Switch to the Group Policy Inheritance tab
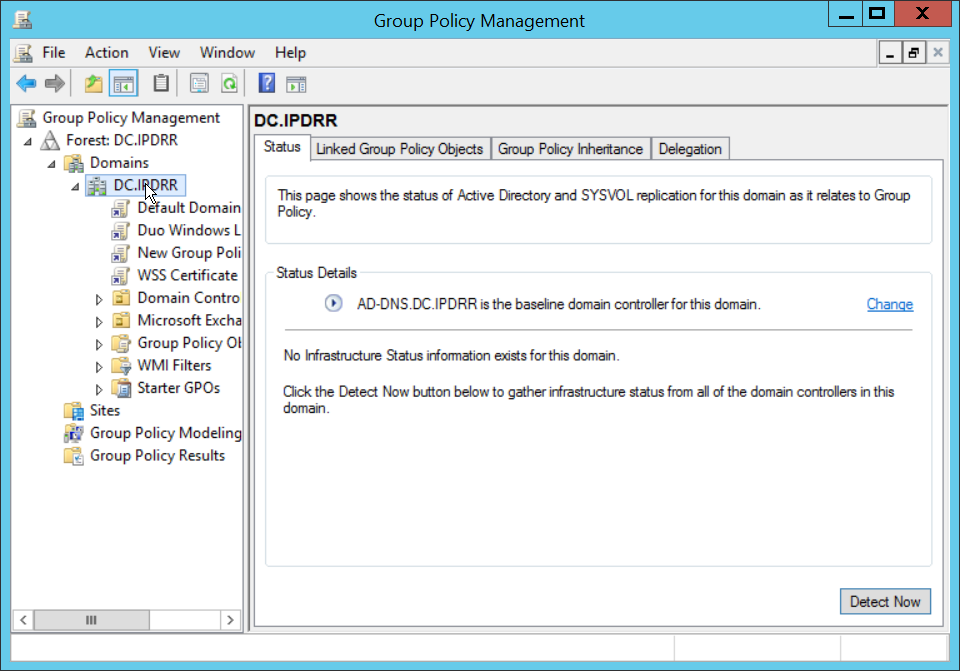The image size is (960, 671). (570, 149)
